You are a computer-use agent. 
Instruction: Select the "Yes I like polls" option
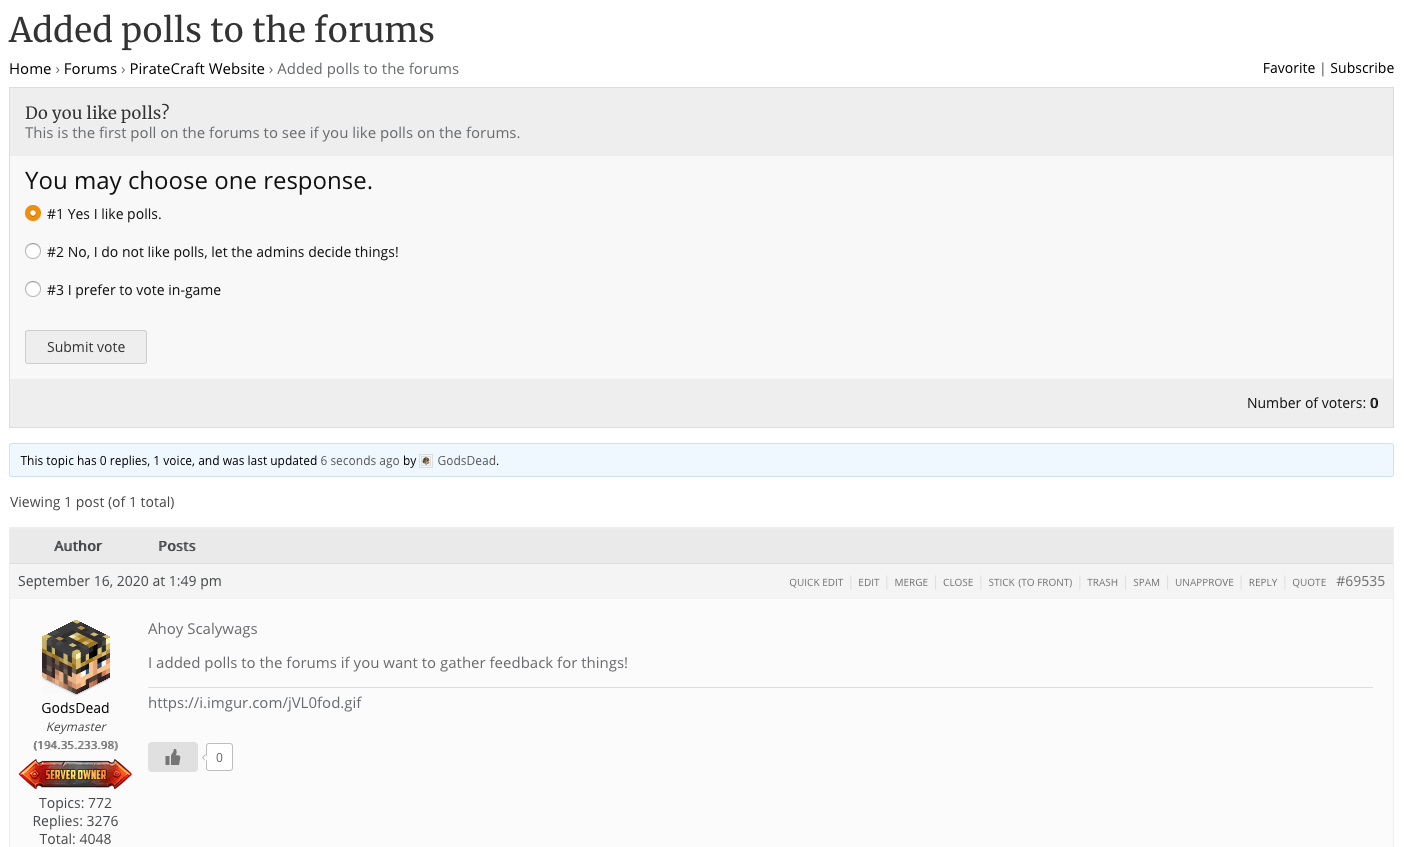coord(33,213)
